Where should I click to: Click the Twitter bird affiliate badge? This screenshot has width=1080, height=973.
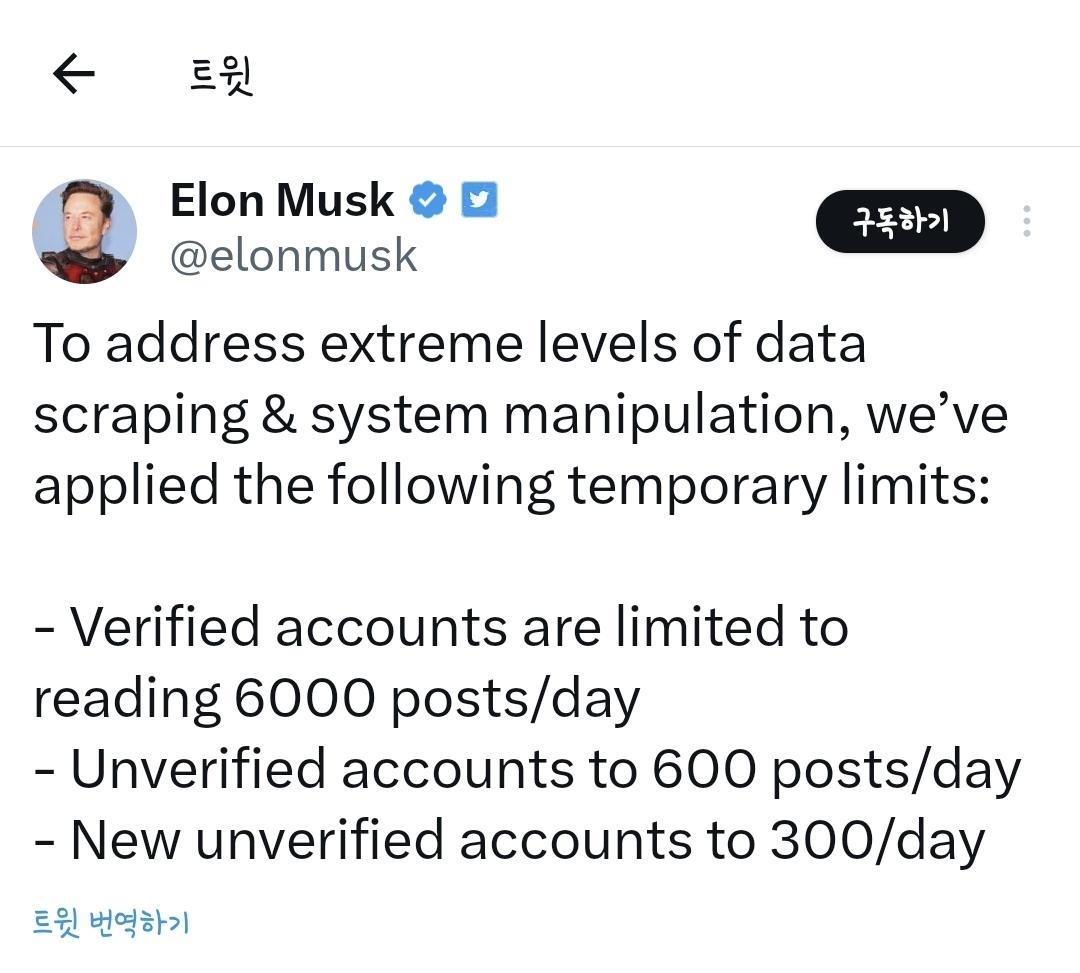pyautogui.click(x=479, y=200)
